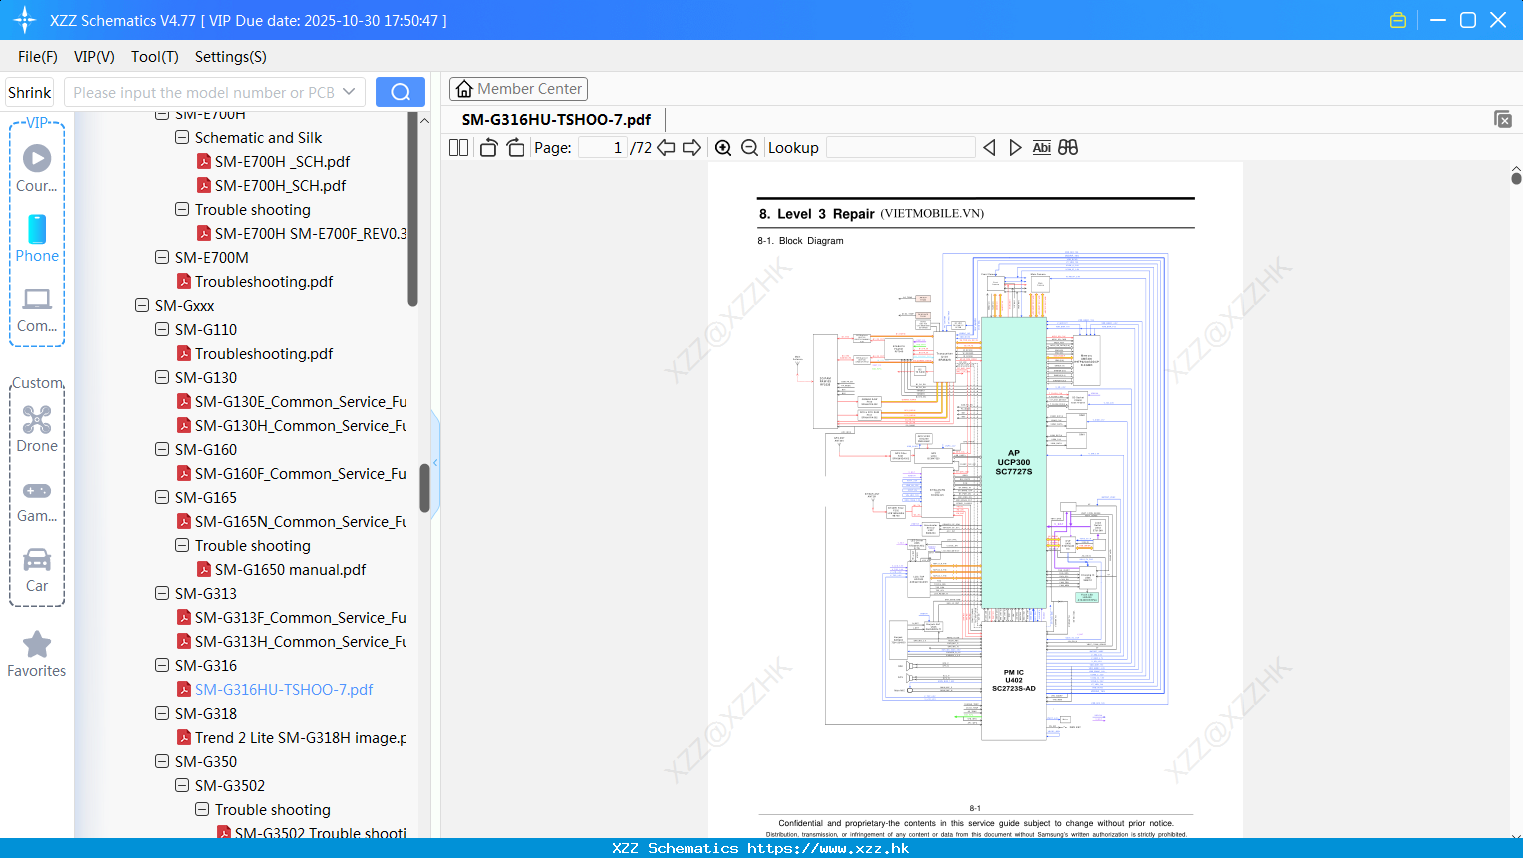Open the Settings(S) menu
The height and width of the screenshot is (858, 1523).
[x=231, y=57]
